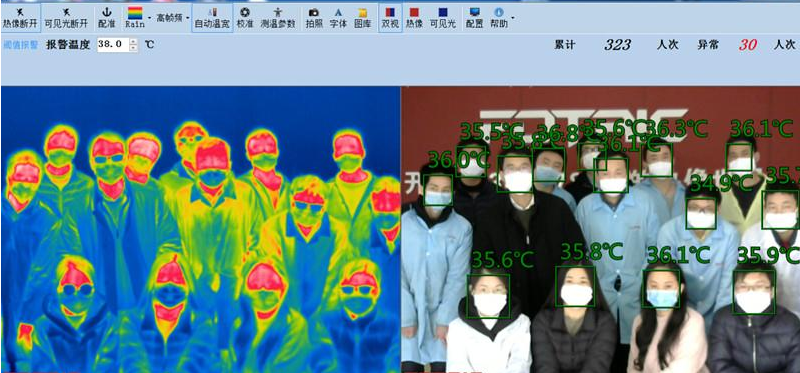Image resolution: width=800 pixels, height=373 pixels.
Task: Open 测温参数 temperature measurement parameters
Action: coord(278,18)
